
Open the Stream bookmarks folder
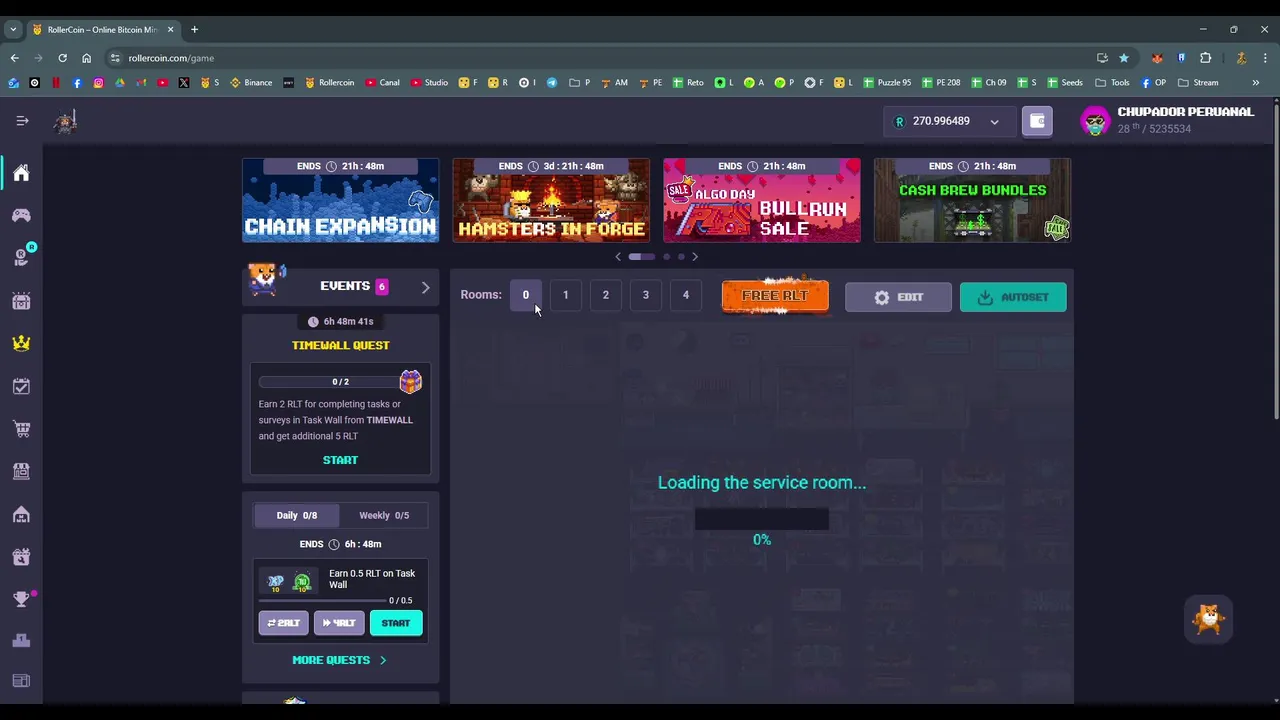click(1198, 83)
